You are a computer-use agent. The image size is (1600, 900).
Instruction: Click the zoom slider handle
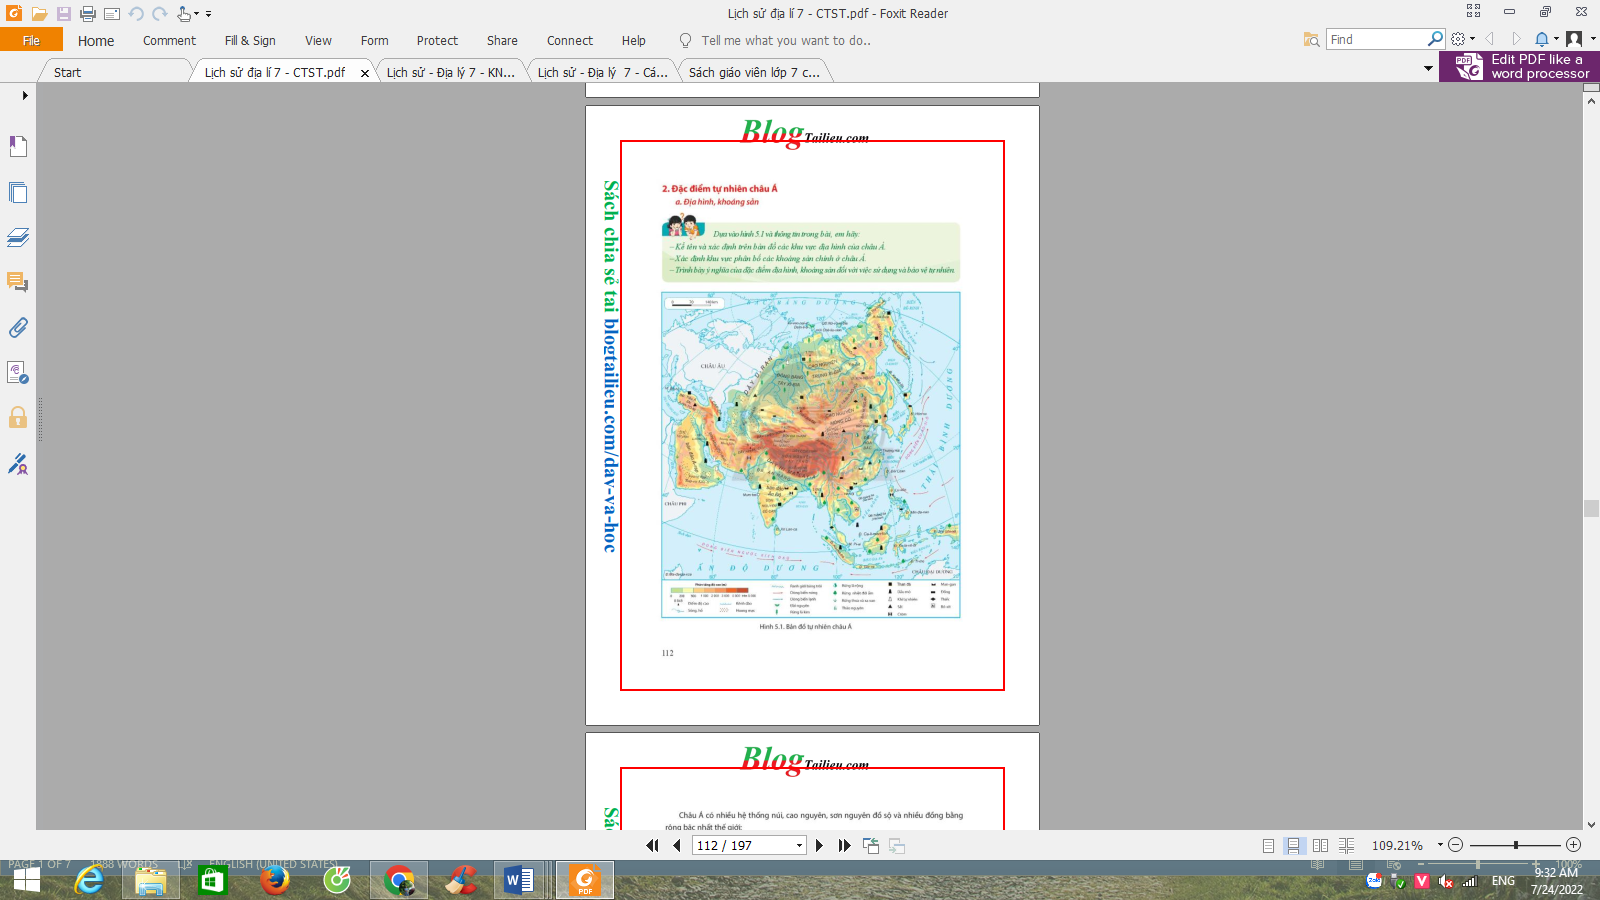pos(1516,845)
